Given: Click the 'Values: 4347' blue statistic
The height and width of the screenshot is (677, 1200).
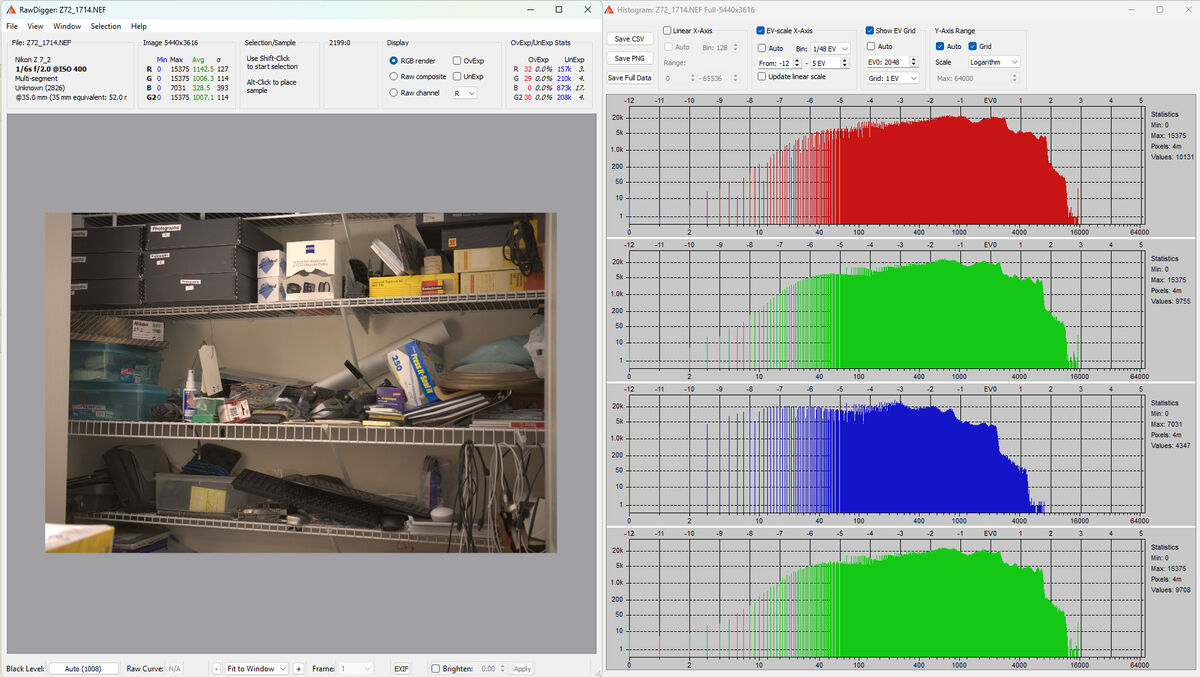Looking at the screenshot, I should point(1169,444).
